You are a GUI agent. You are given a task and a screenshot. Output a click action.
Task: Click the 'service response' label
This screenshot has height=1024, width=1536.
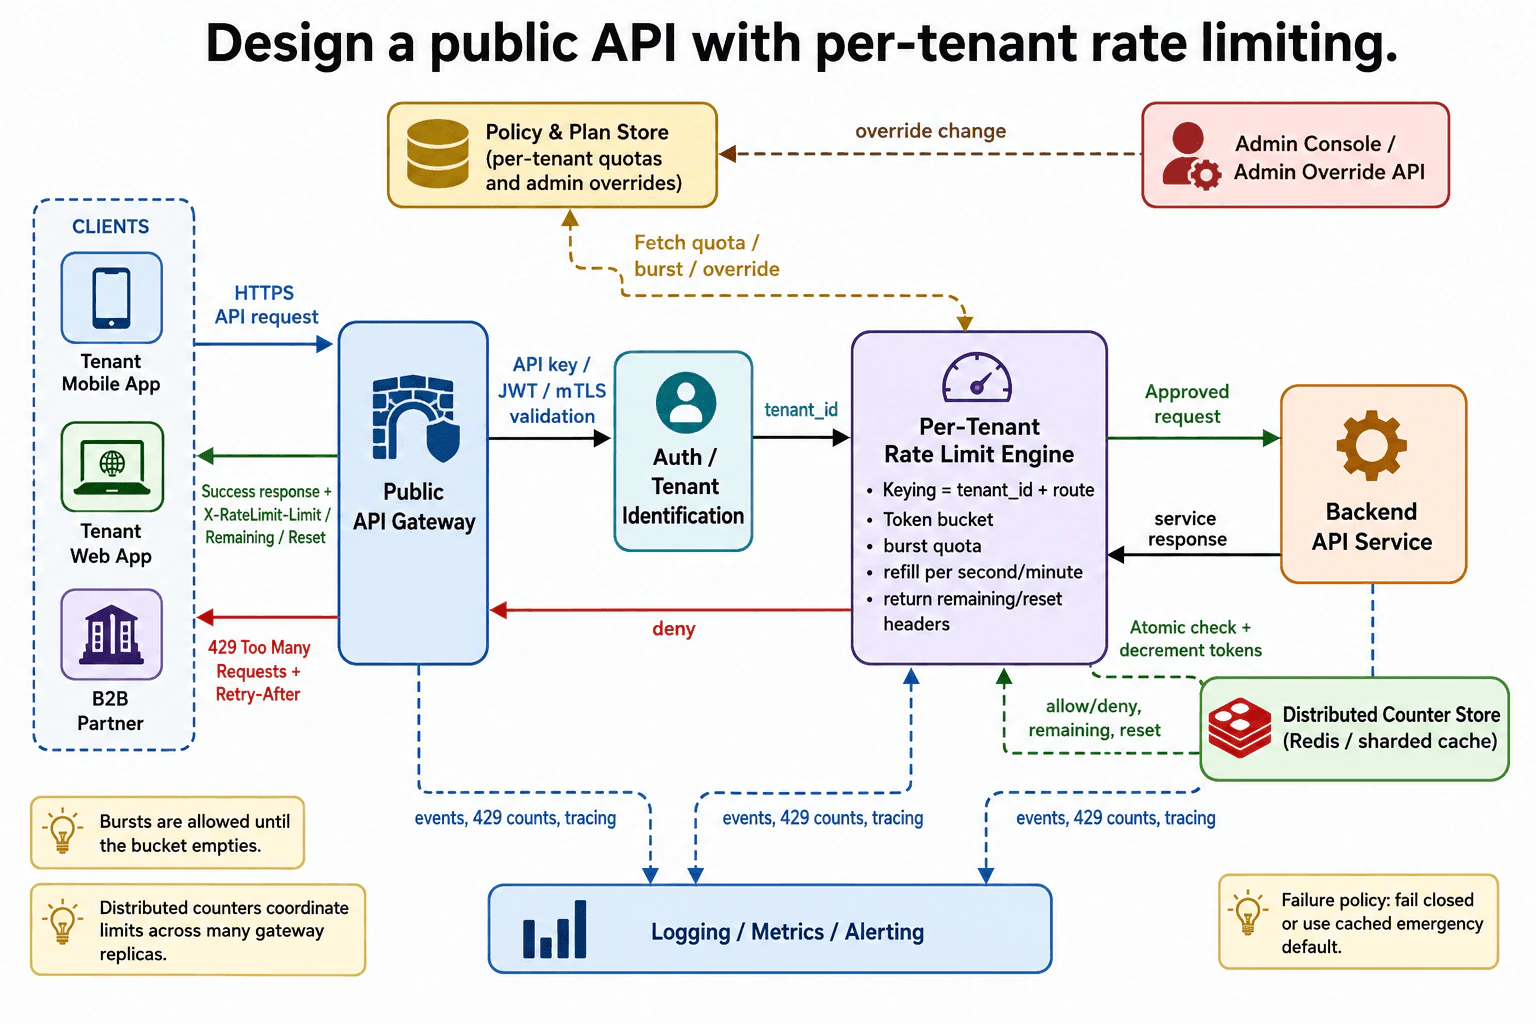click(x=1187, y=529)
